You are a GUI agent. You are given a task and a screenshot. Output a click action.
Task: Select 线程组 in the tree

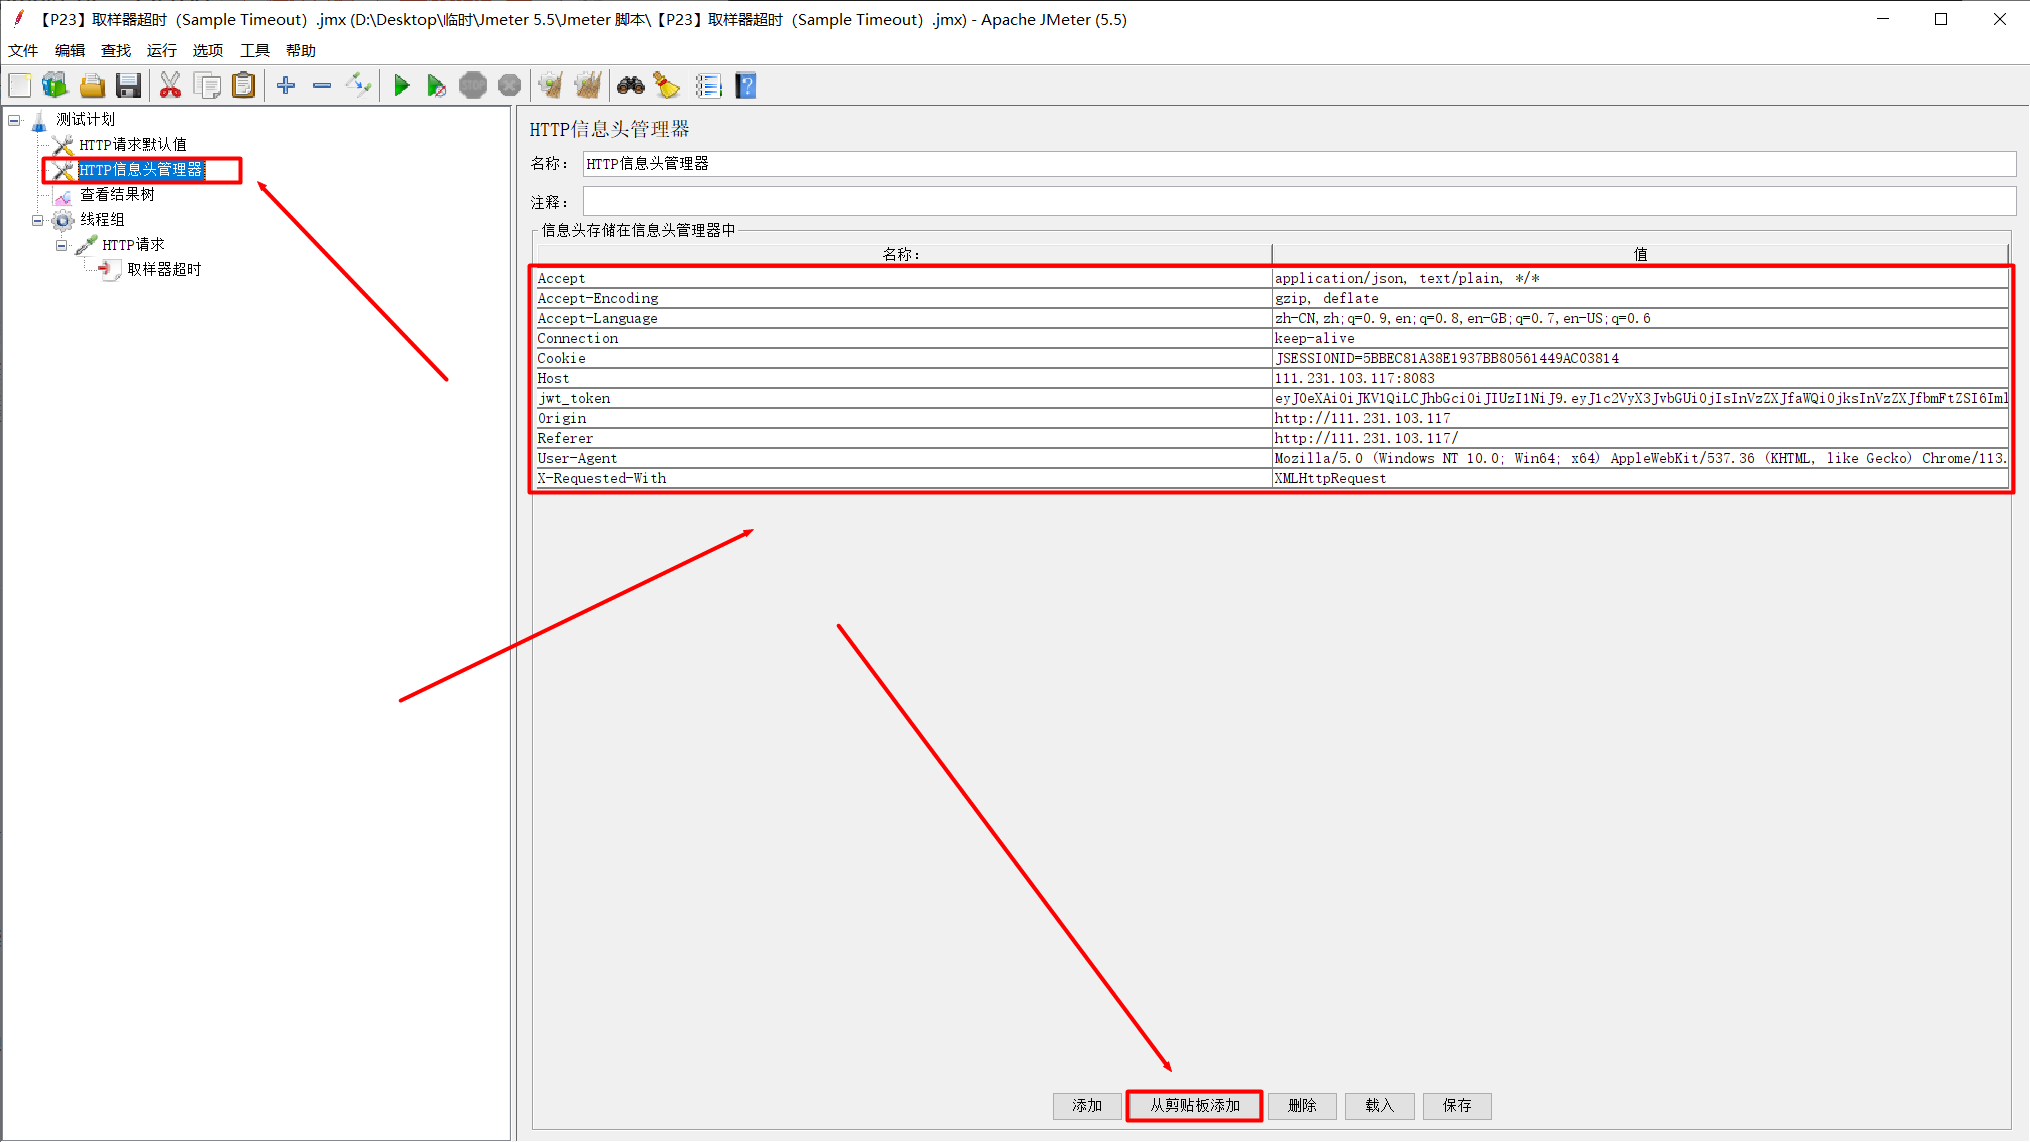pyautogui.click(x=102, y=220)
